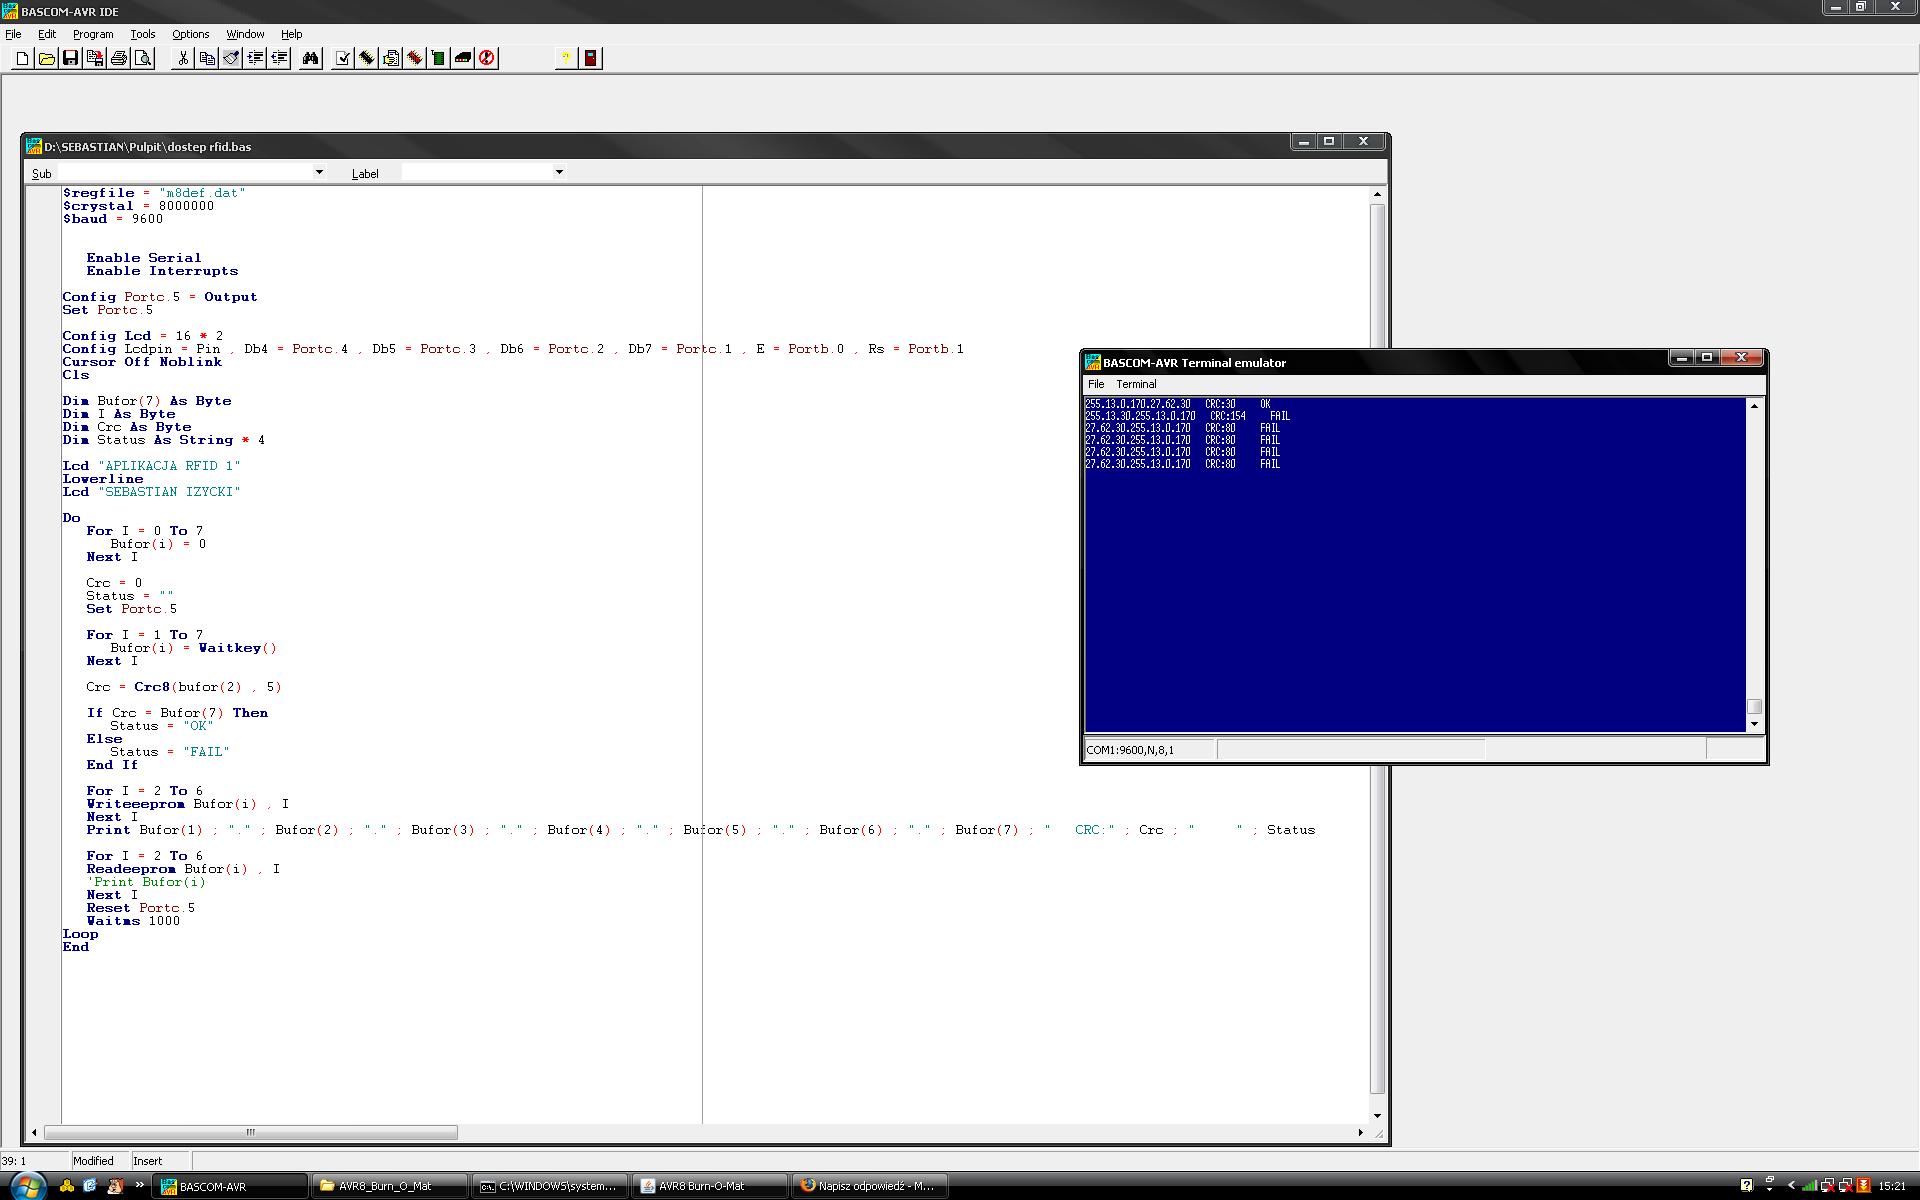Open the Options menu
This screenshot has height=1200, width=1920.
[x=190, y=34]
